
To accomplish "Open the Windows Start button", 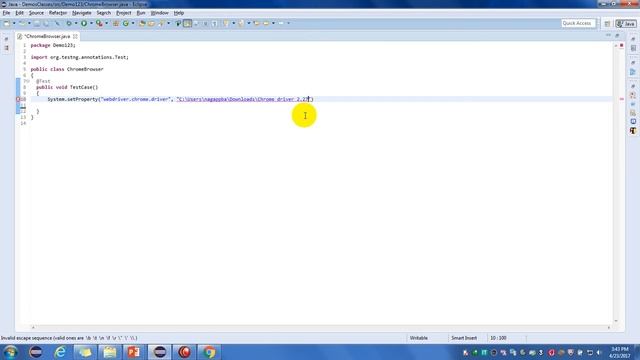I will point(11,352).
